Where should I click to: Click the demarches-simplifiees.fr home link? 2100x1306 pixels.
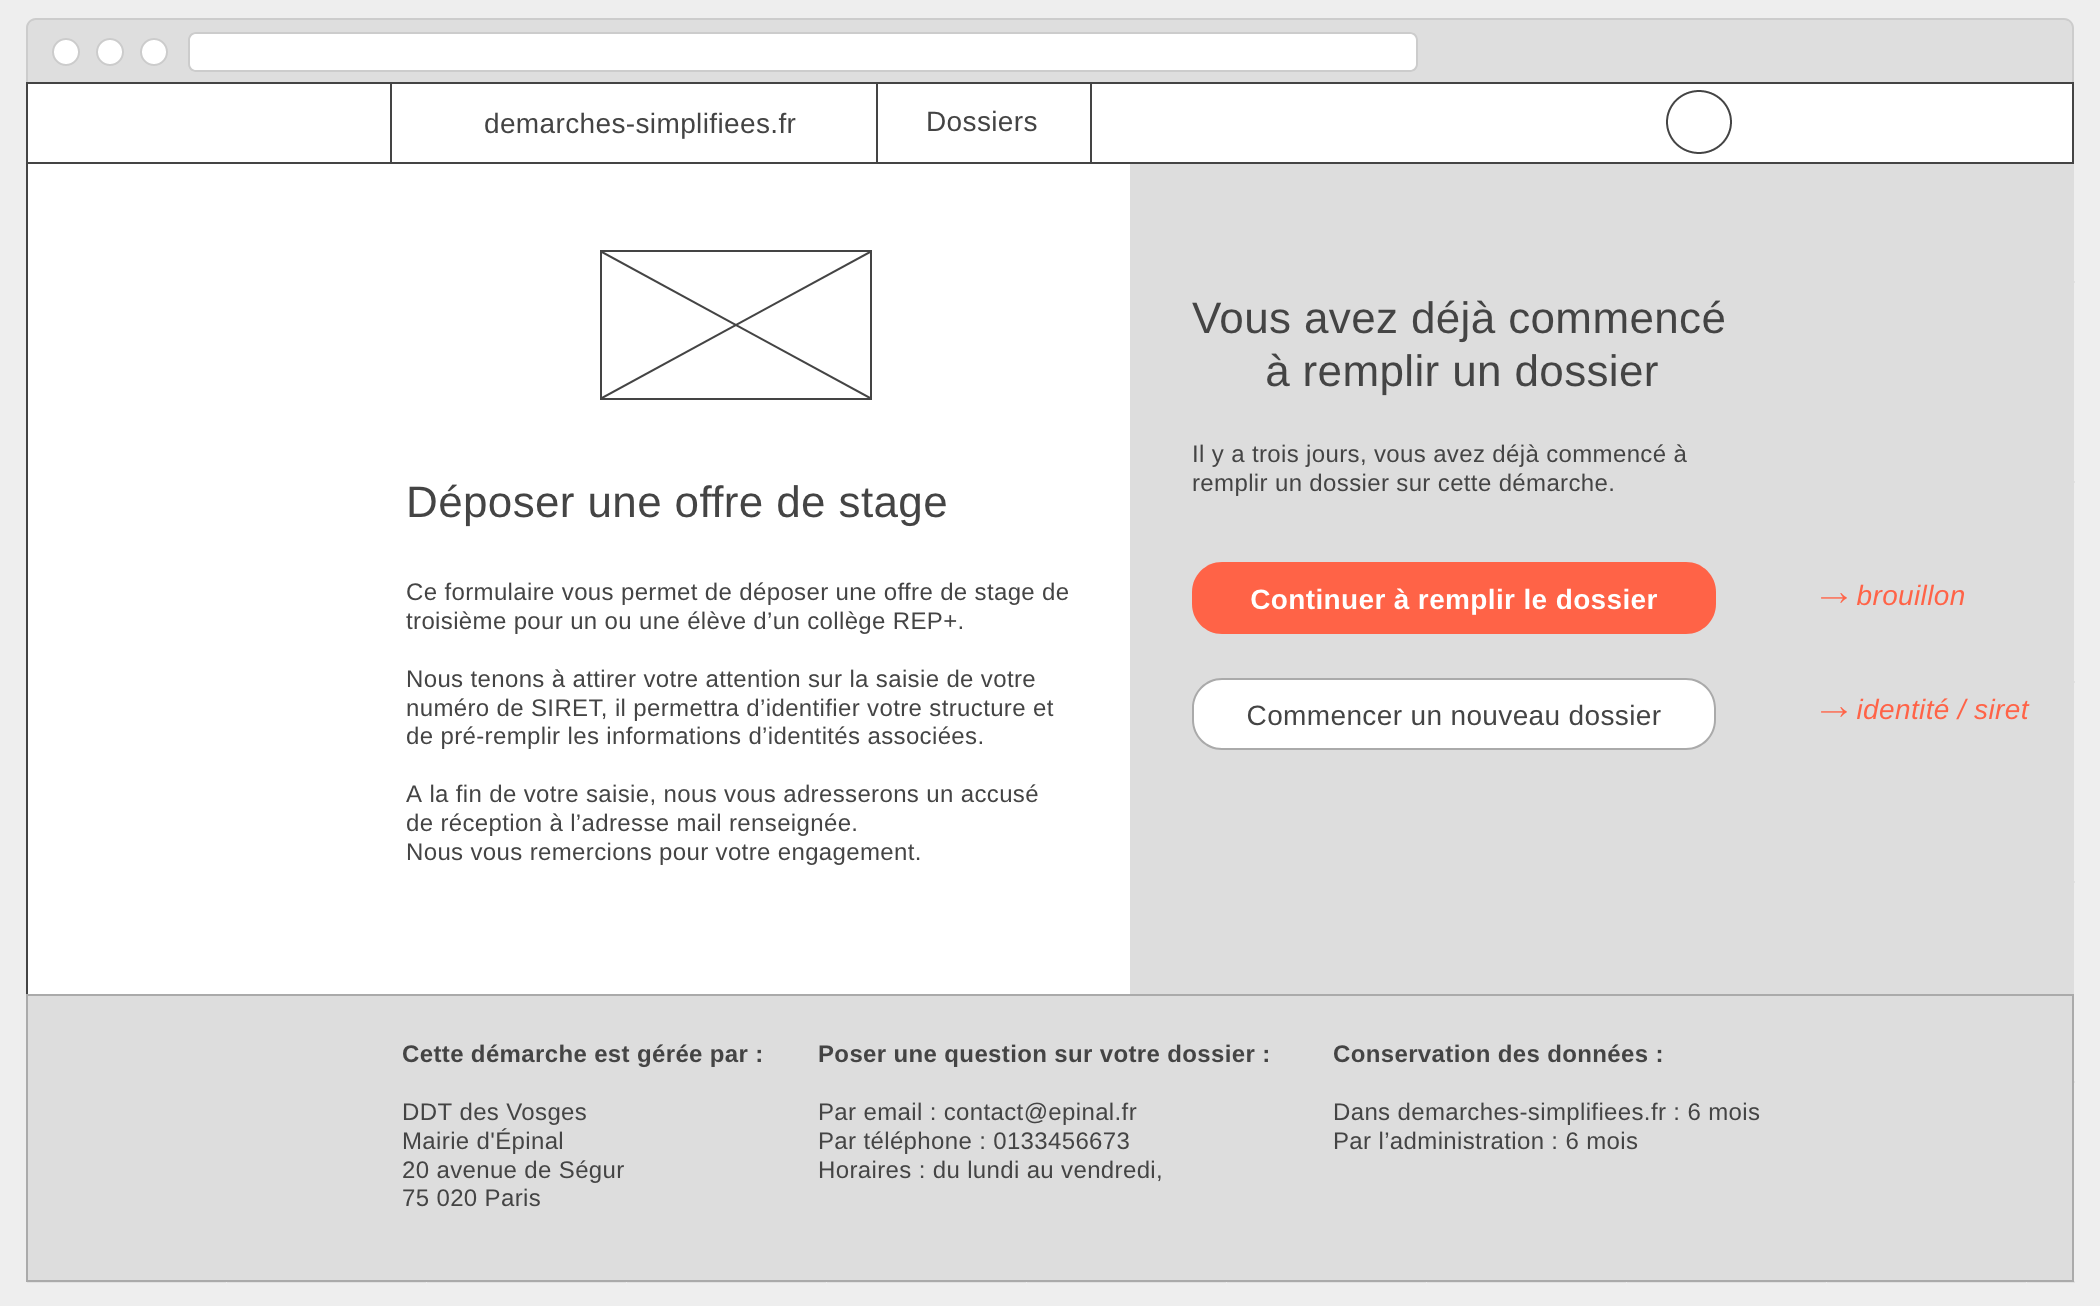641,122
